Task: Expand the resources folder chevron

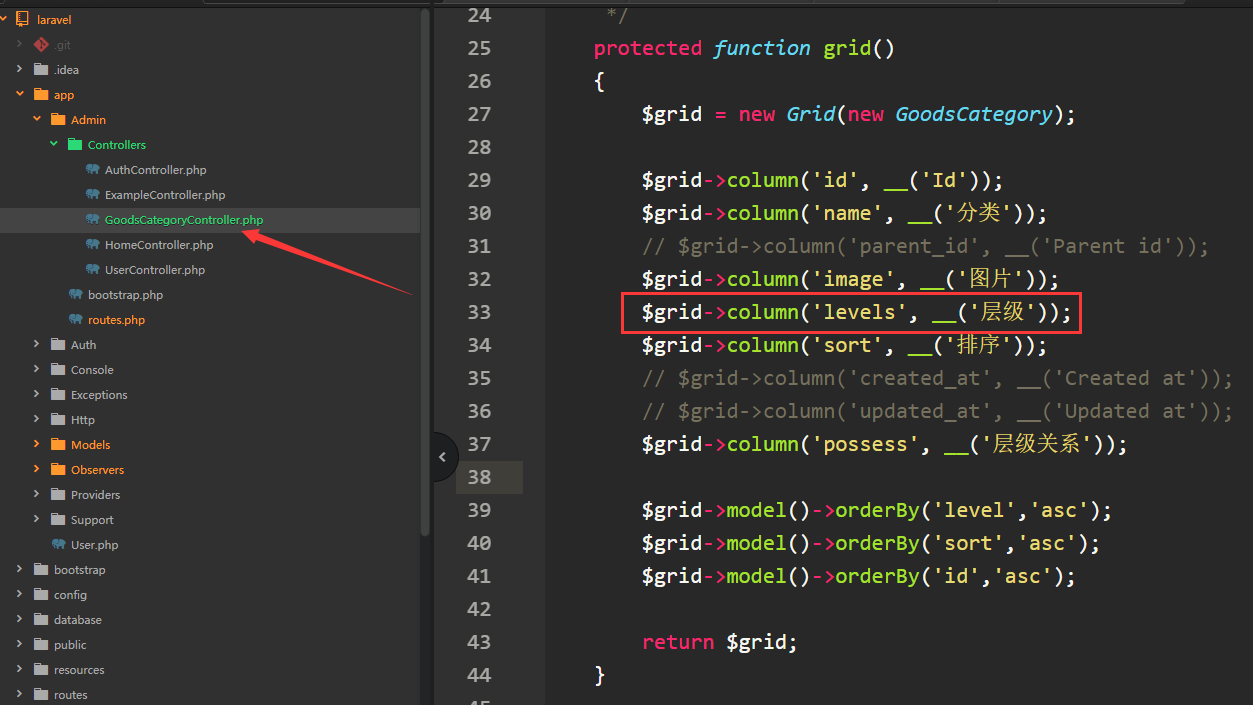Action: (20, 669)
